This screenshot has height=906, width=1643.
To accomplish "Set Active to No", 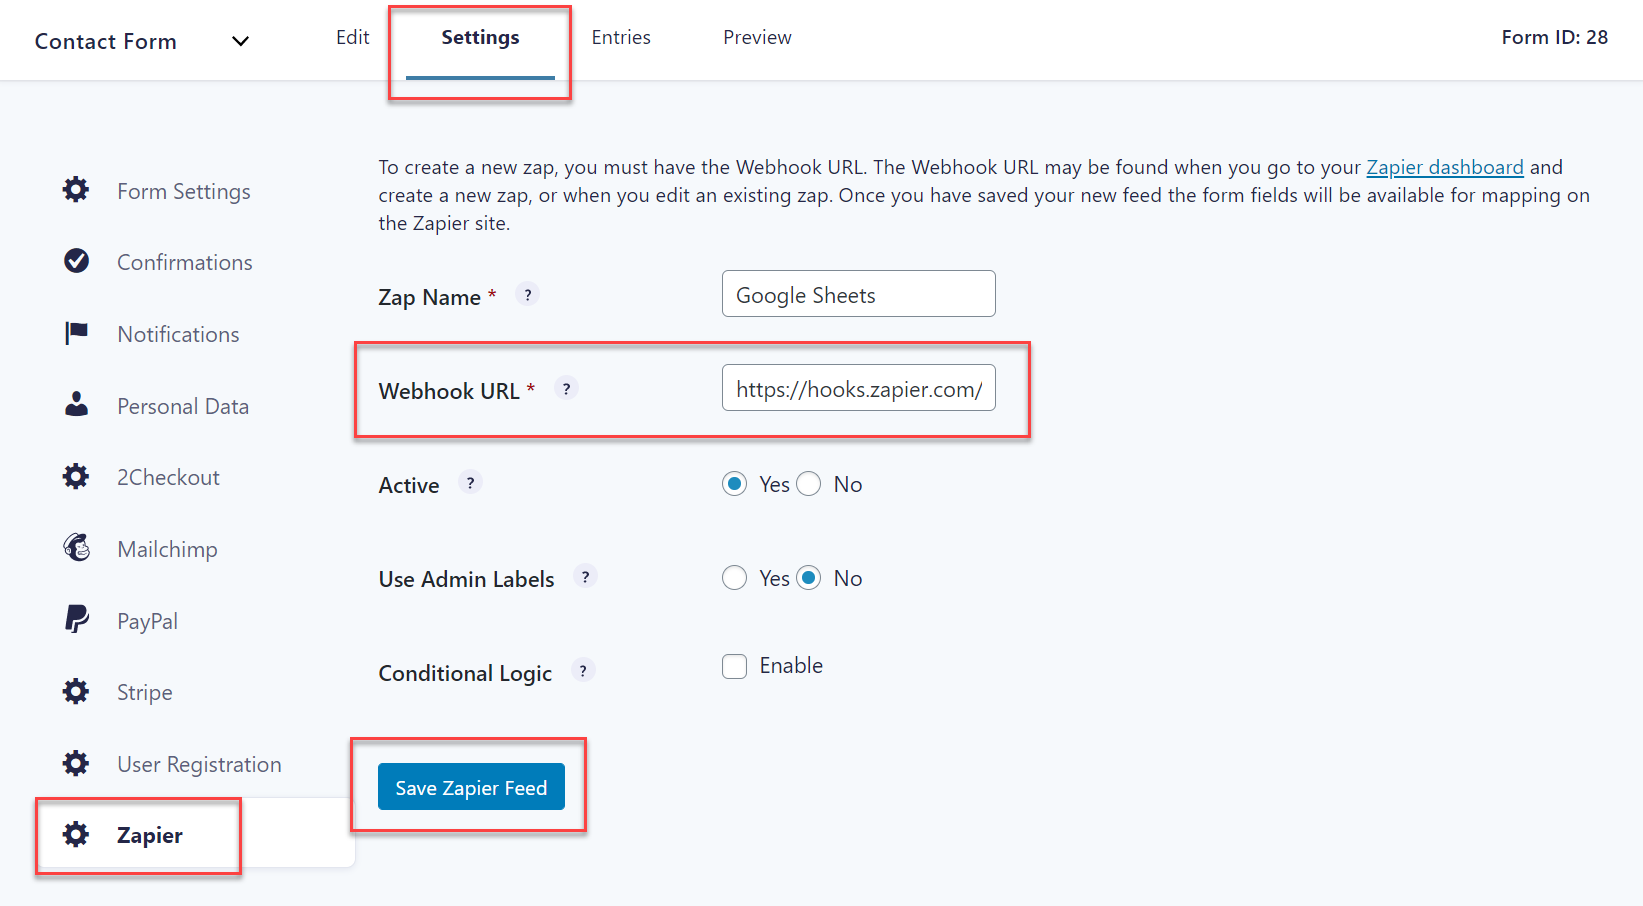I will pyautogui.click(x=809, y=484).
